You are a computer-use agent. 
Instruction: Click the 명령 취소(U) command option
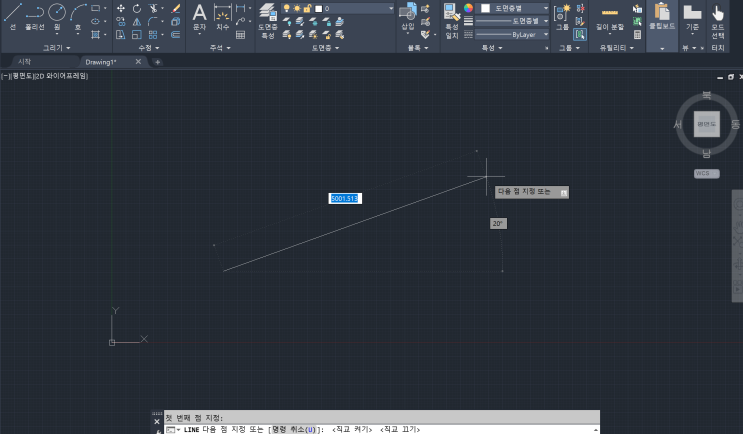click(x=293, y=429)
